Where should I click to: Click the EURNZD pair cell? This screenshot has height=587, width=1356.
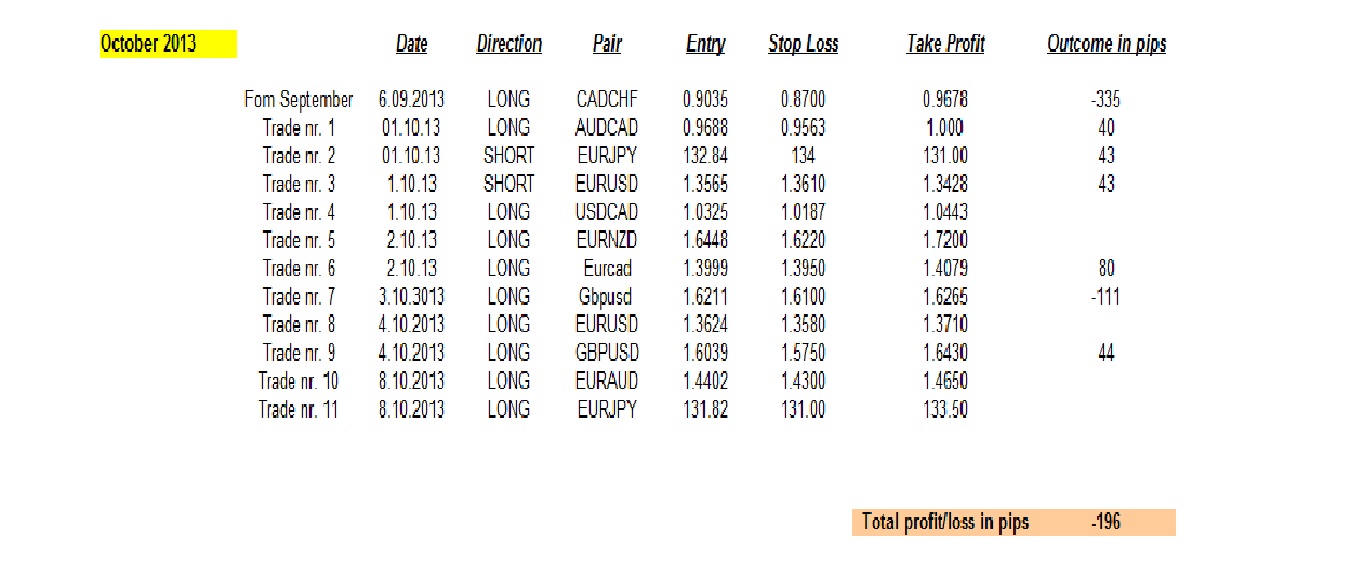(607, 240)
